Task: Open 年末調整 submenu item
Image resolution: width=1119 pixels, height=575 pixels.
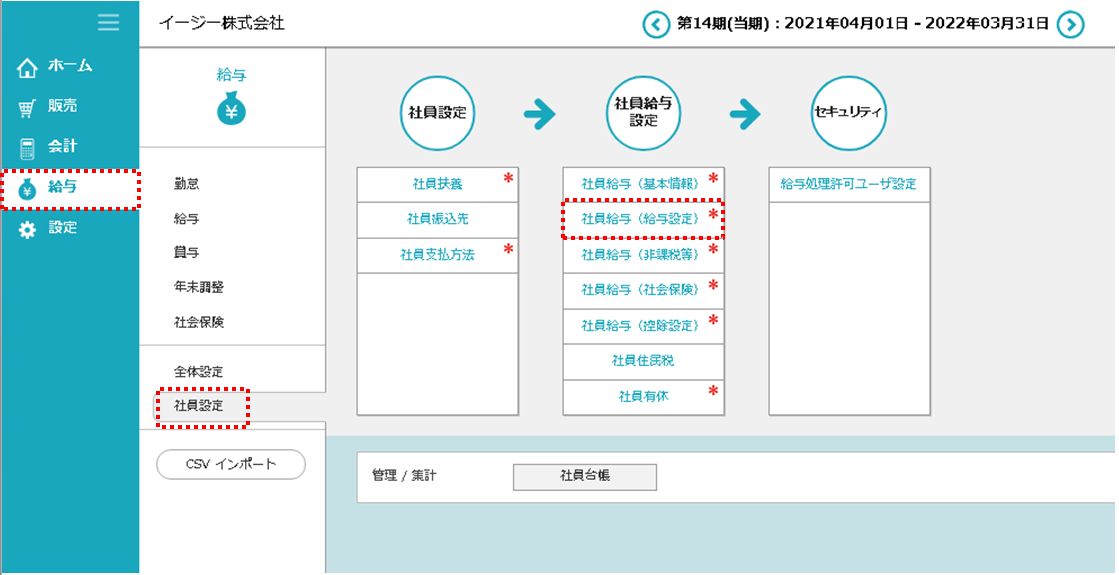Action: [x=199, y=287]
